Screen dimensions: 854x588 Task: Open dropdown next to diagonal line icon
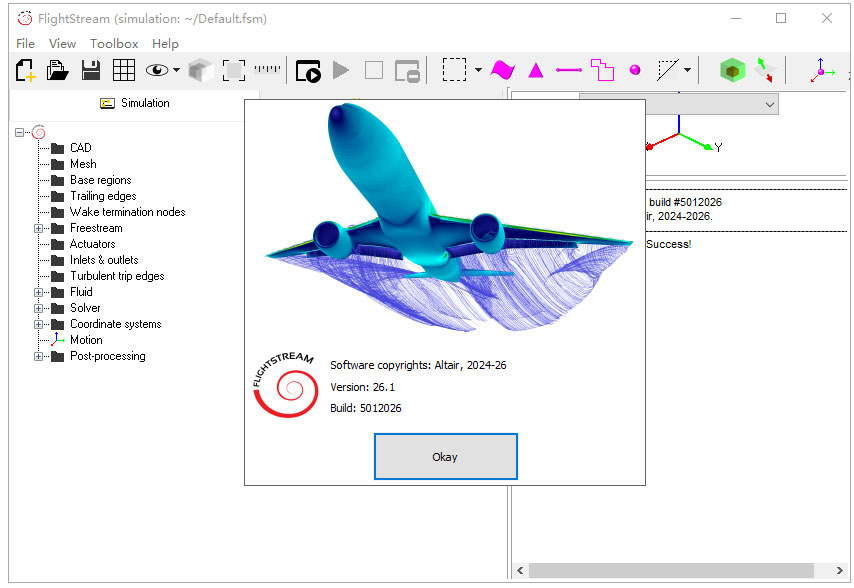[x=687, y=70]
